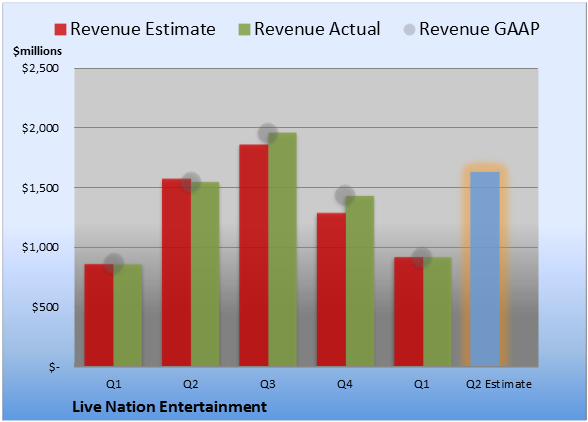Click the '$2,500' y-axis value

40,68
